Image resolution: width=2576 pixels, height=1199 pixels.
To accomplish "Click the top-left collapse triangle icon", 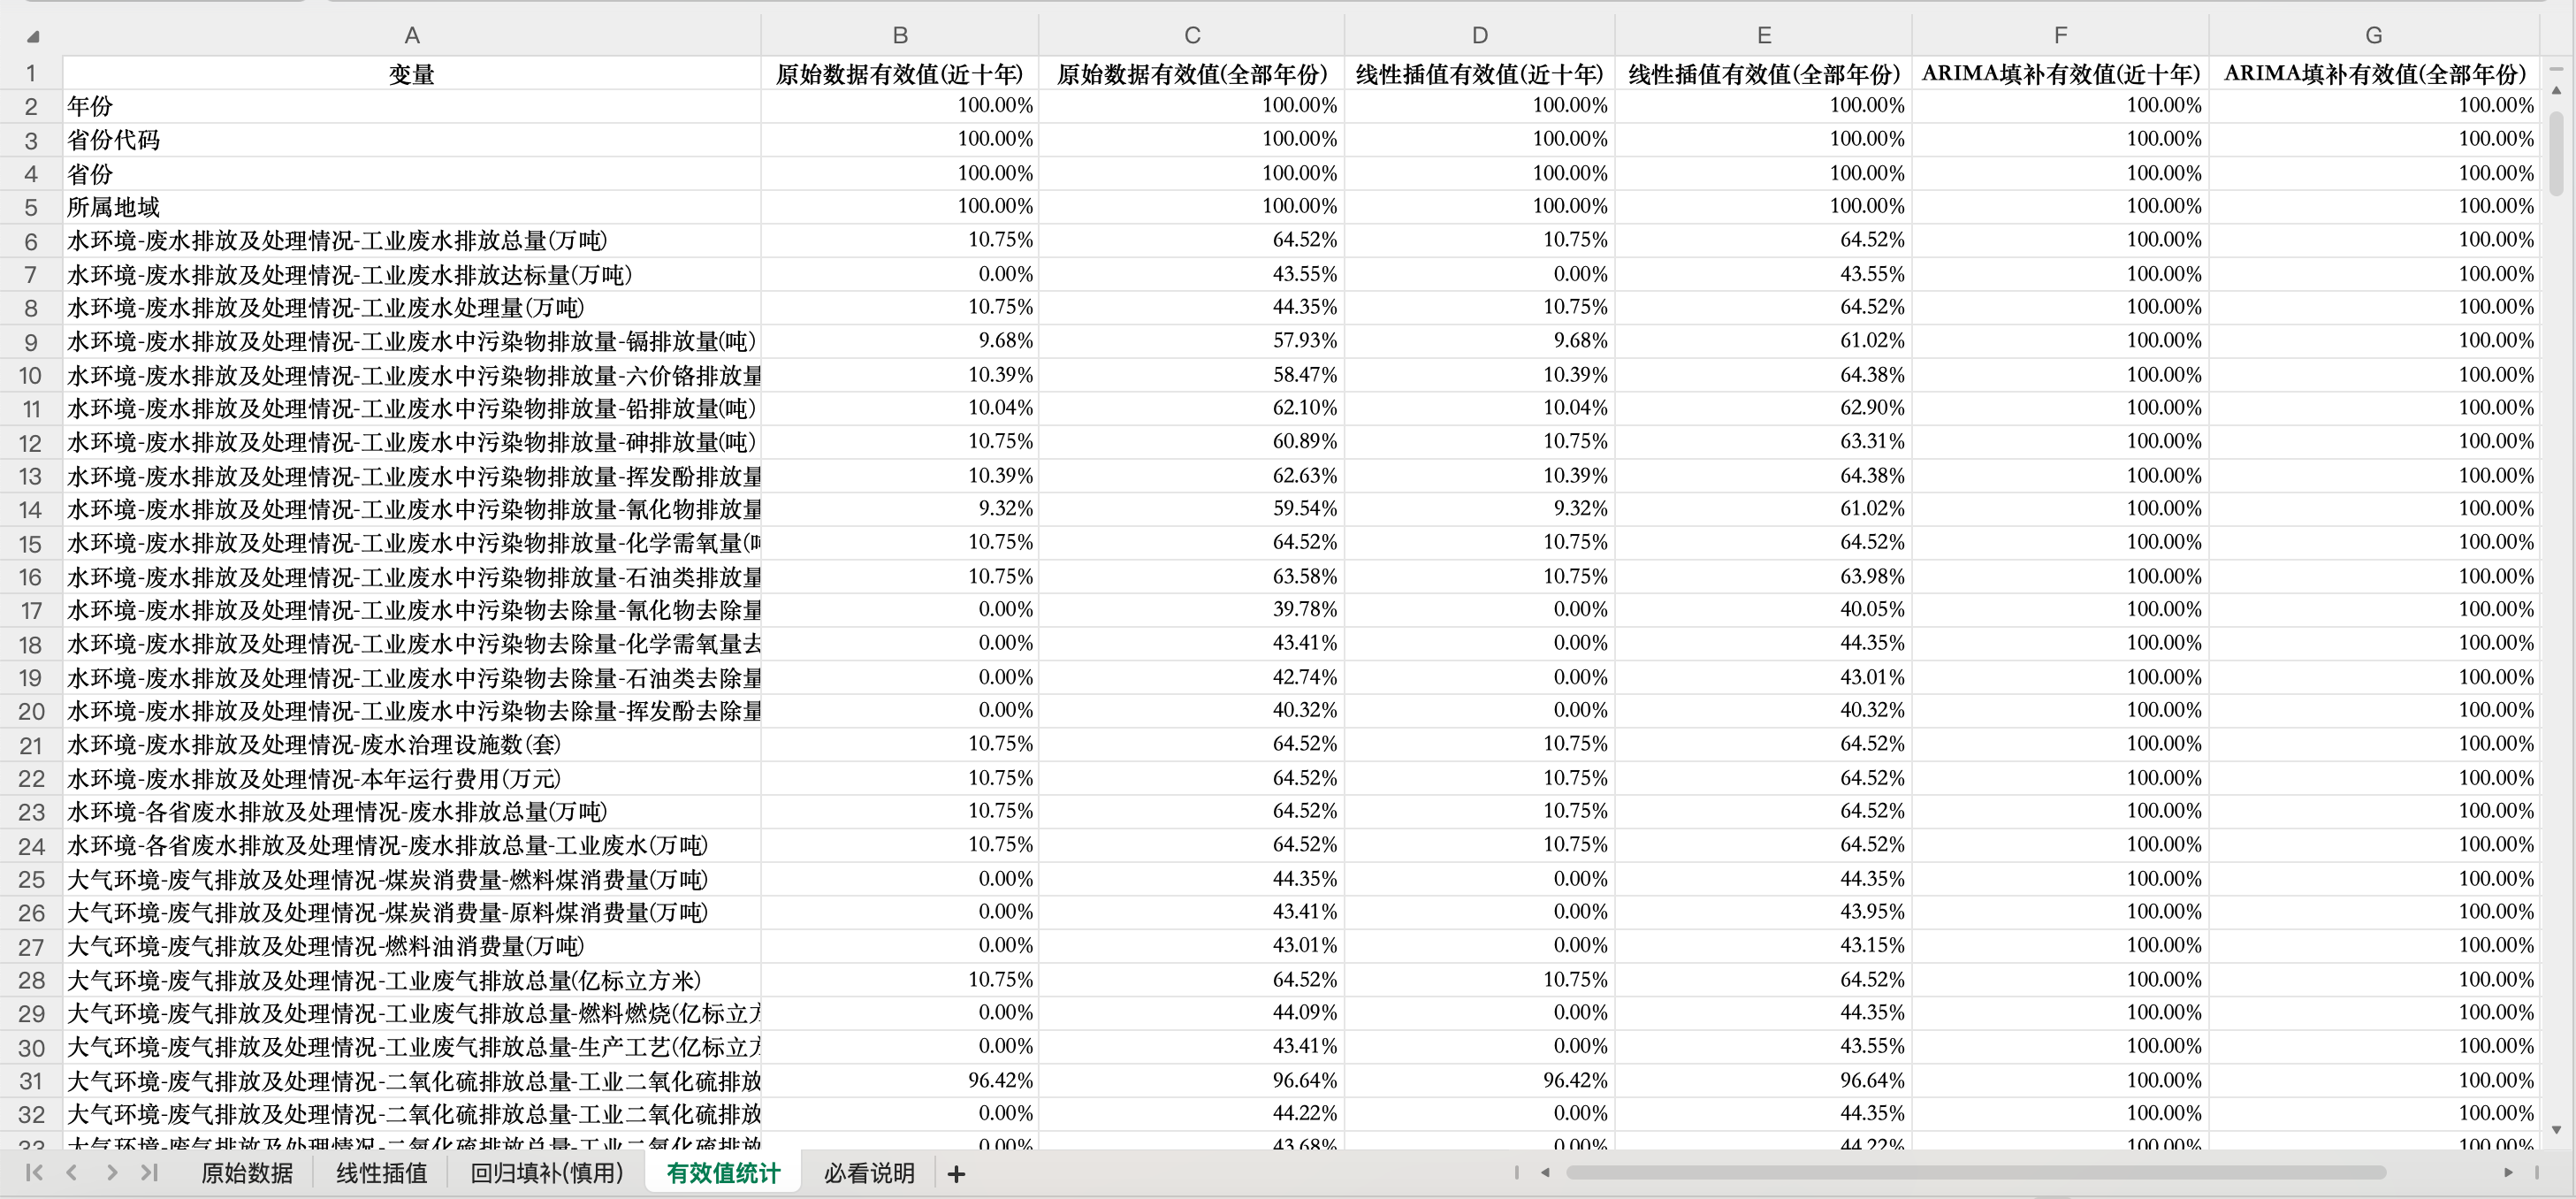I will [x=33, y=35].
